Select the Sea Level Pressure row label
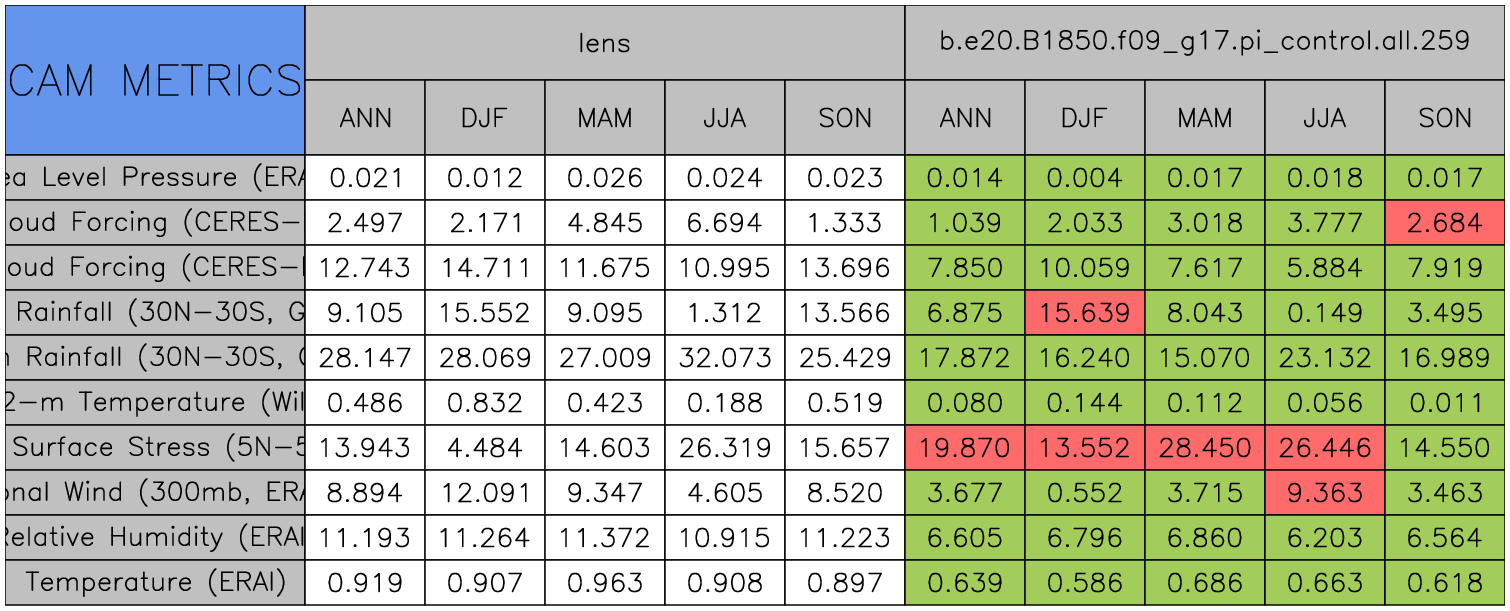 [x=155, y=178]
